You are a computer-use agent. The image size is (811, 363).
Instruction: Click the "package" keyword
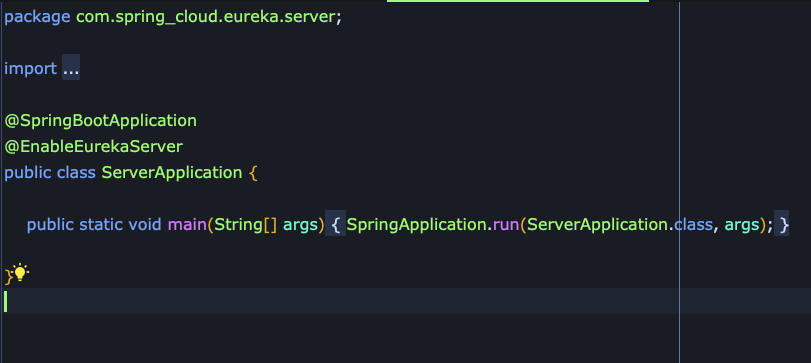(37, 17)
